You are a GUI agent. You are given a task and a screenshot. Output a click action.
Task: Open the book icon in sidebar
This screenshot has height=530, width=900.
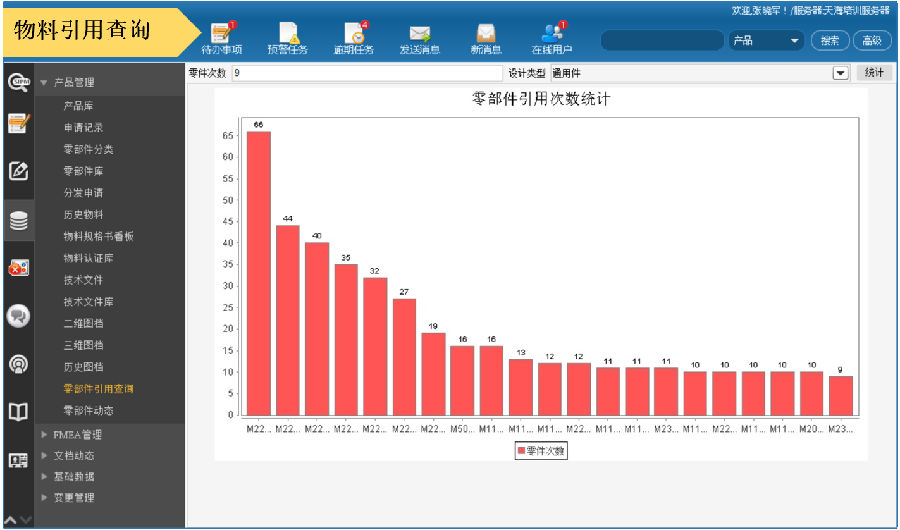pos(19,411)
